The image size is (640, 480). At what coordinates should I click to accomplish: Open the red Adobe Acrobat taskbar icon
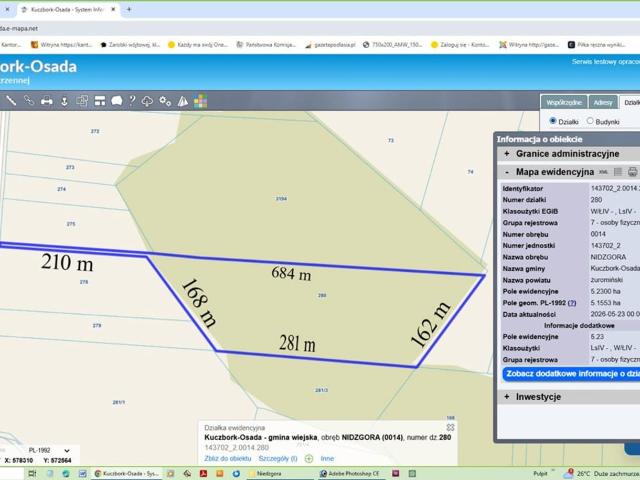(x=203, y=473)
